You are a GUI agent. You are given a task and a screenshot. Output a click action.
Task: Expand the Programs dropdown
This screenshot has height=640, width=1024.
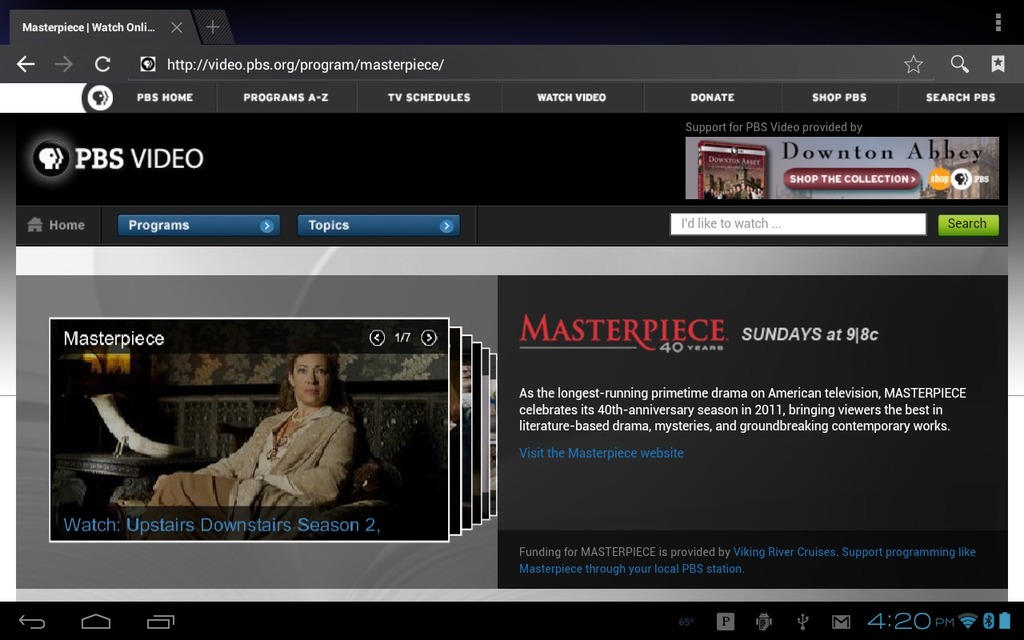coord(199,225)
